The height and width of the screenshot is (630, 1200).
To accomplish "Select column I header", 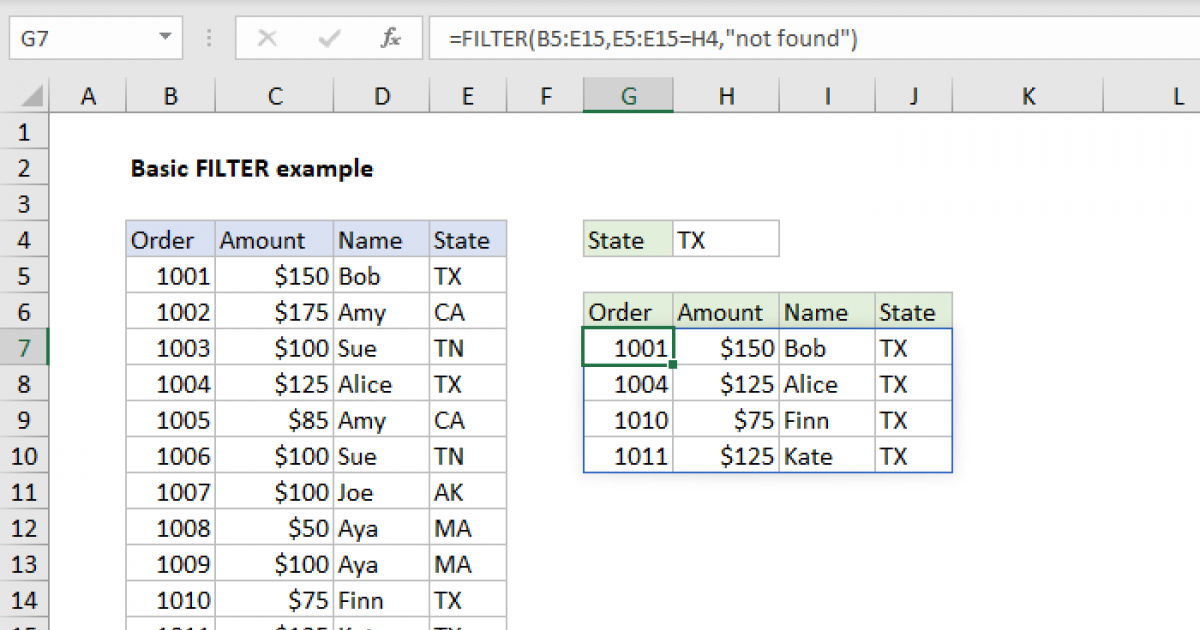I will [x=827, y=96].
